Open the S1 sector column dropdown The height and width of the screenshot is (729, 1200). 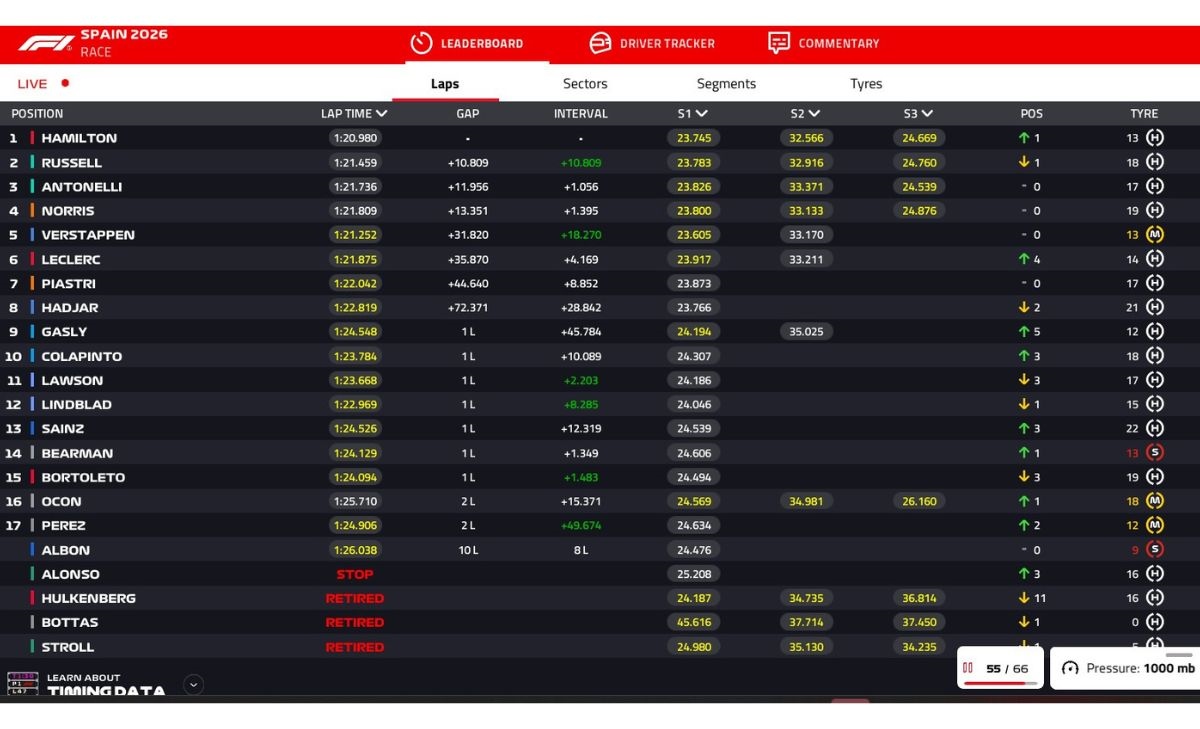pyautogui.click(x=701, y=114)
